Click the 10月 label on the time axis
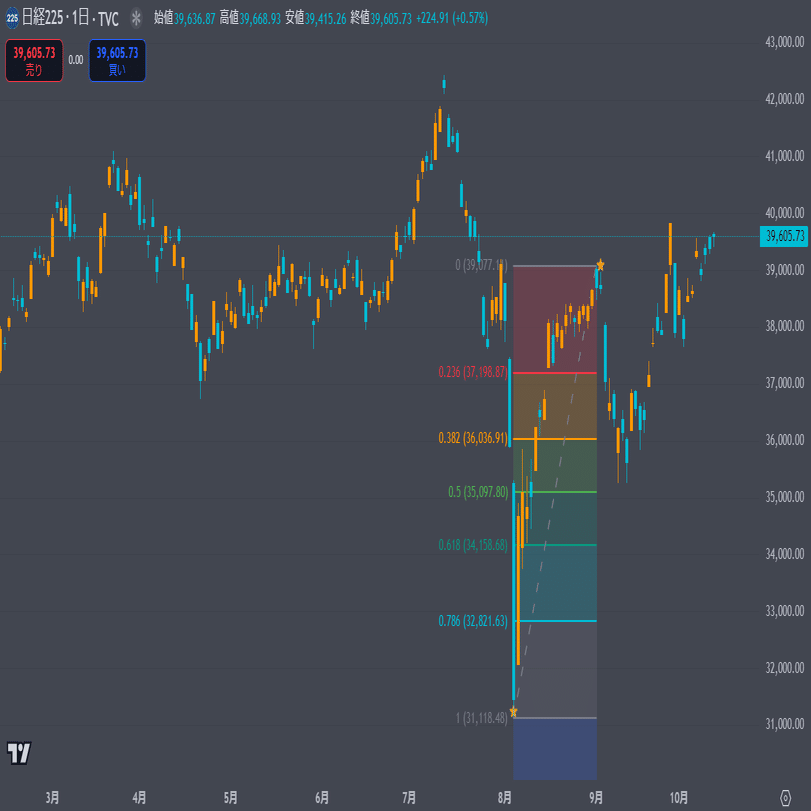This screenshot has height=811, width=811. point(679,798)
